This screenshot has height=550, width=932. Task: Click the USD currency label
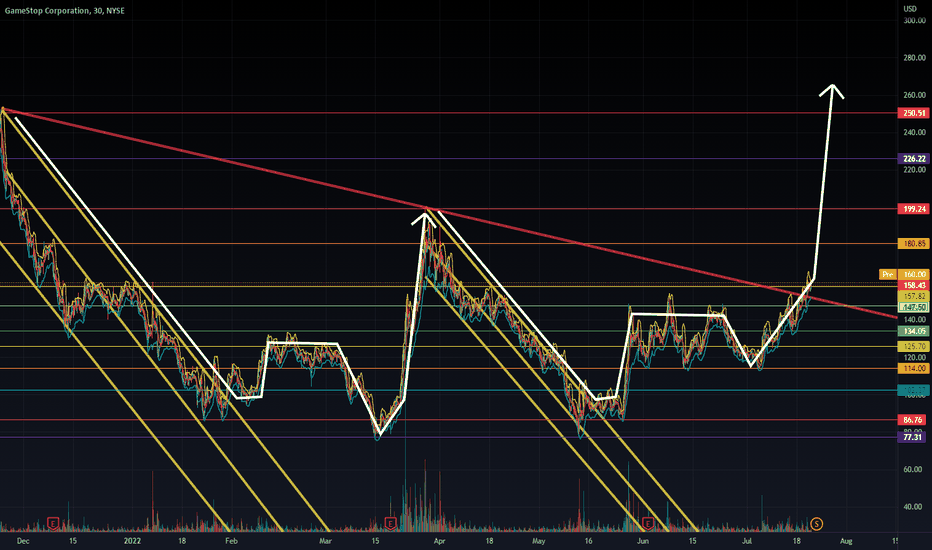pos(910,9)
